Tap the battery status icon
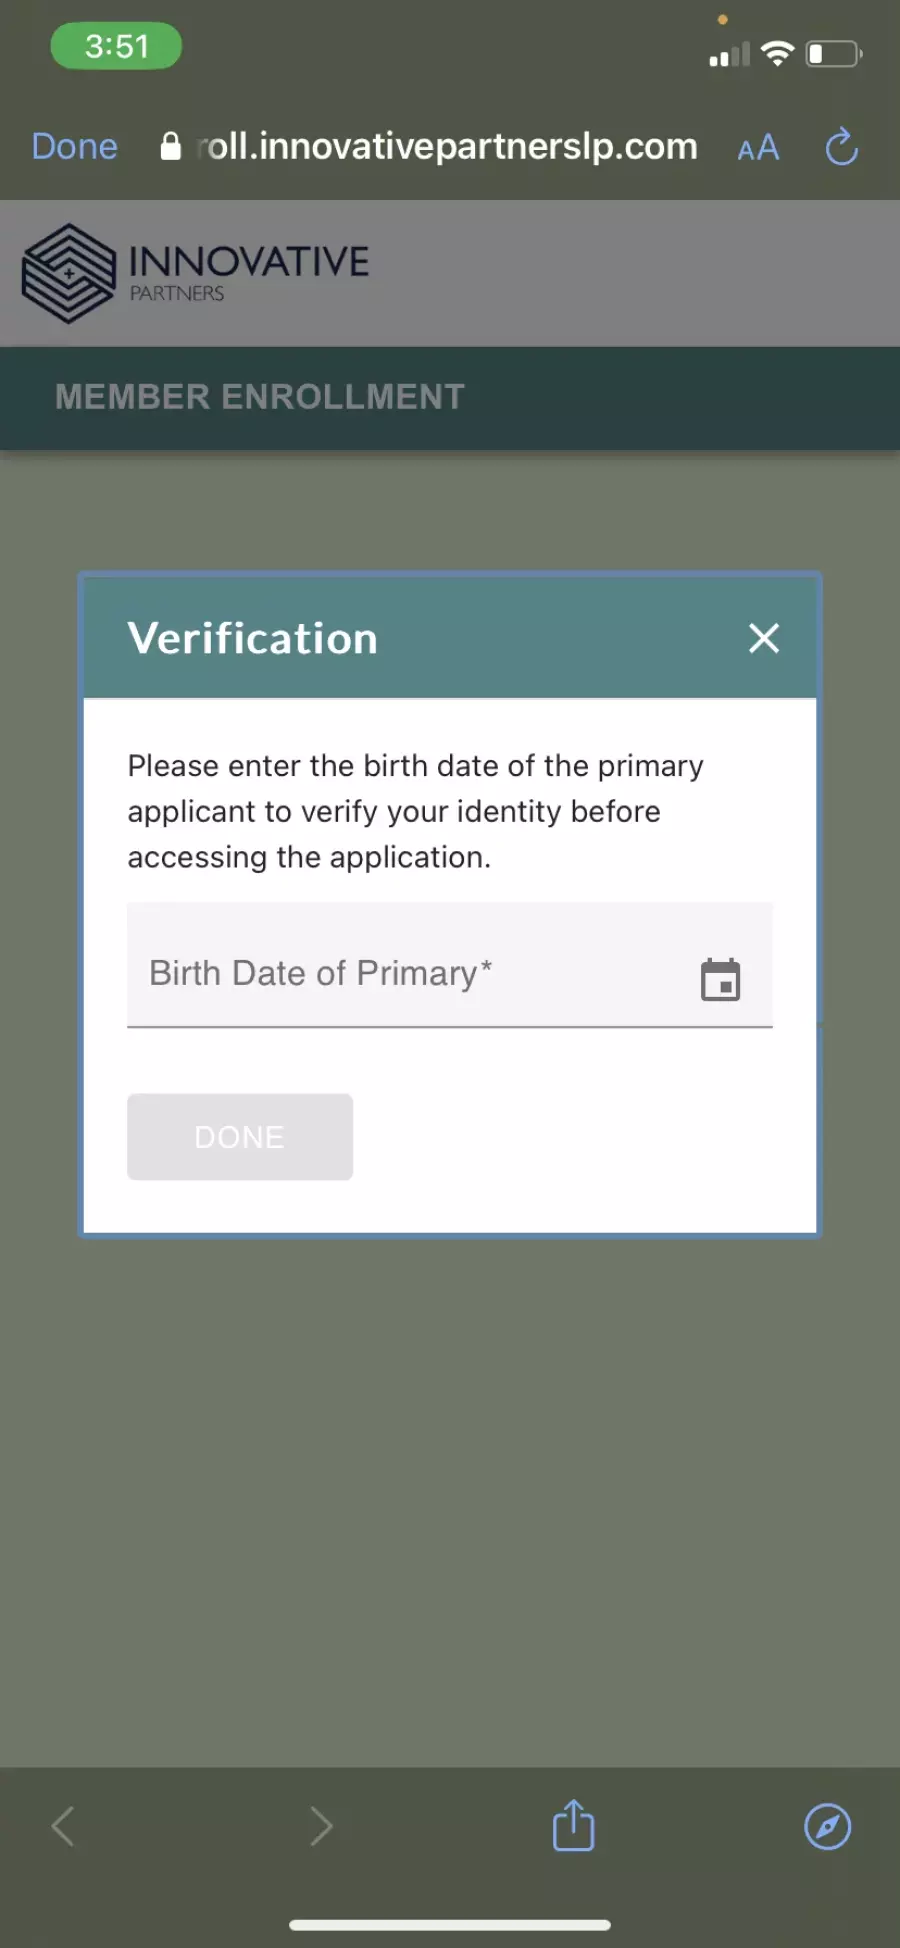The image size is (900, 1948). (x=834, y=53)
